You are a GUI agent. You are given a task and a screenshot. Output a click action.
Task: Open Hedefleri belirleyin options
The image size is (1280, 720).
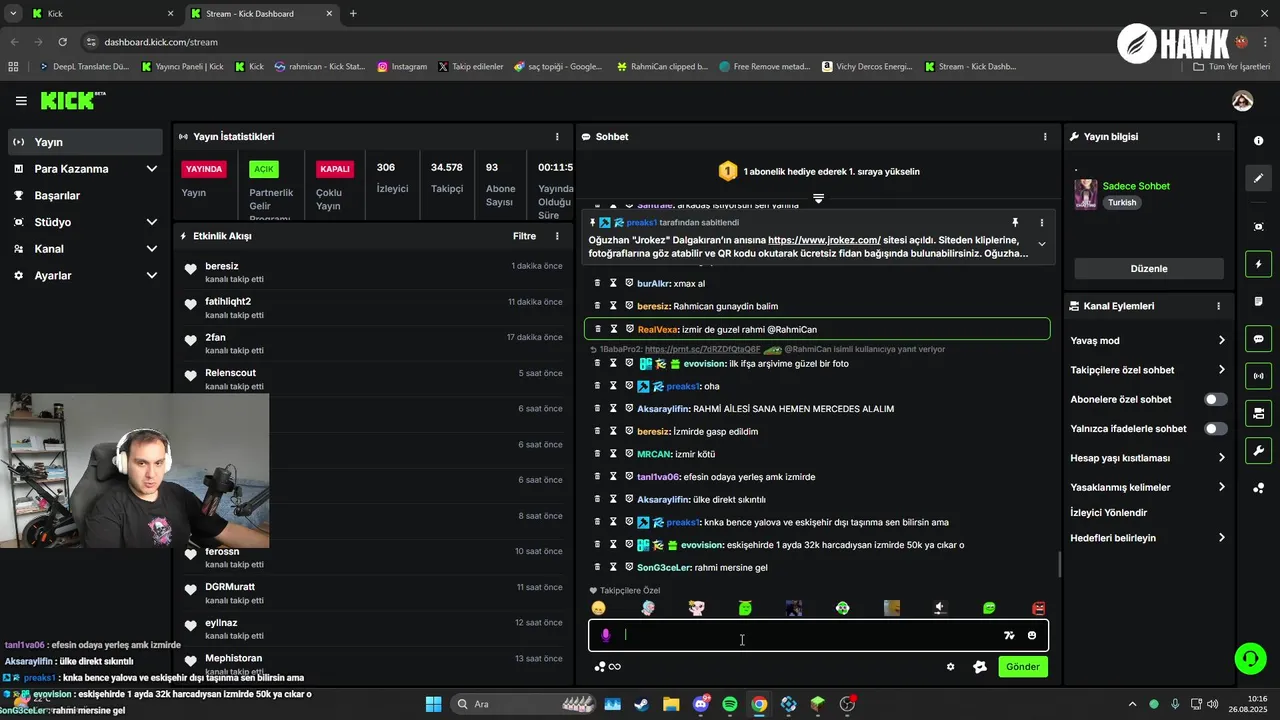coord(1148,538)
